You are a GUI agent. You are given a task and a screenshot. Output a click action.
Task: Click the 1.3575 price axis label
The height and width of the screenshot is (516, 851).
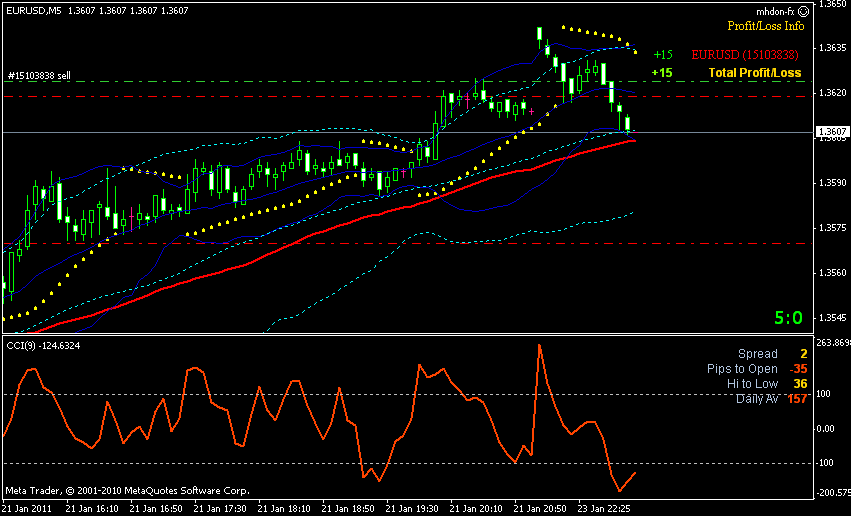pyautogui.click(x=833, y=228)
